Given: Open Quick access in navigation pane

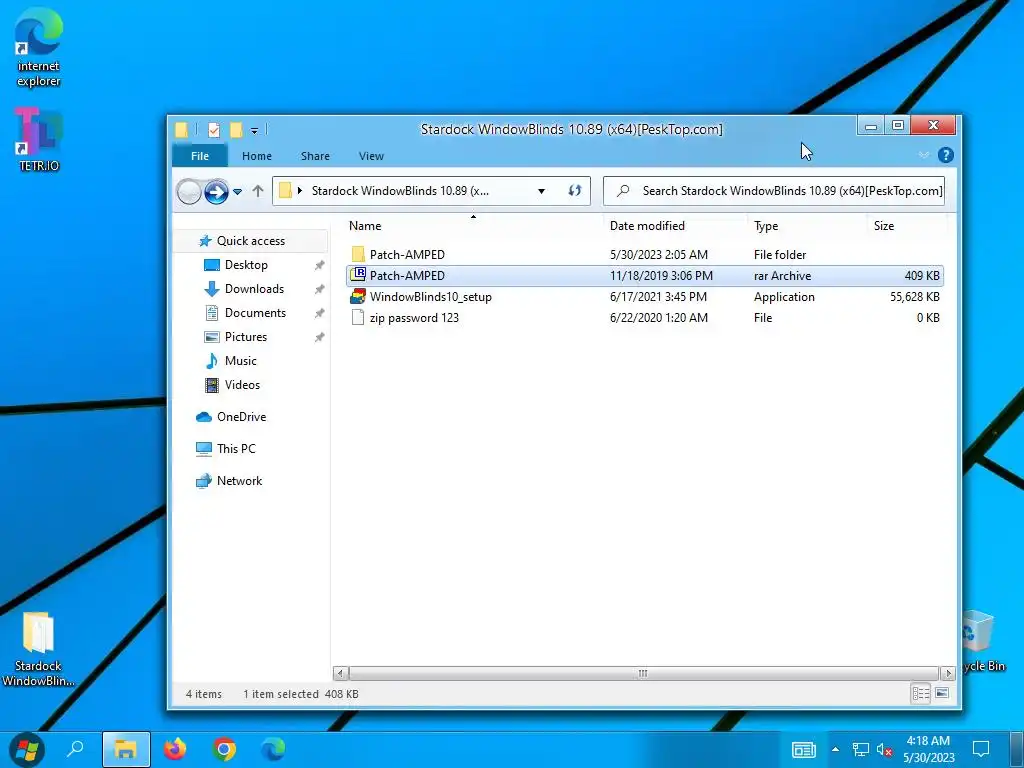Looking at the screenshot, I should pos(251,241).
